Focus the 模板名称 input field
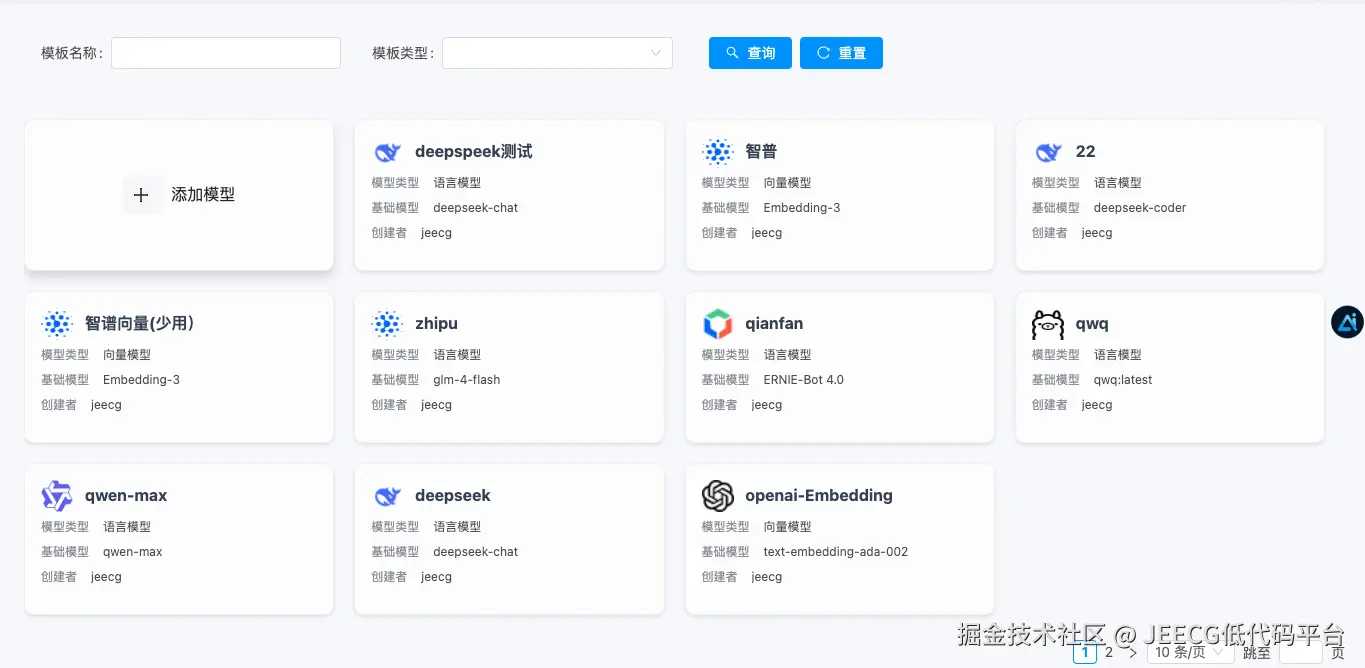This screenshot has width=1365, height=668. point(226,53)
